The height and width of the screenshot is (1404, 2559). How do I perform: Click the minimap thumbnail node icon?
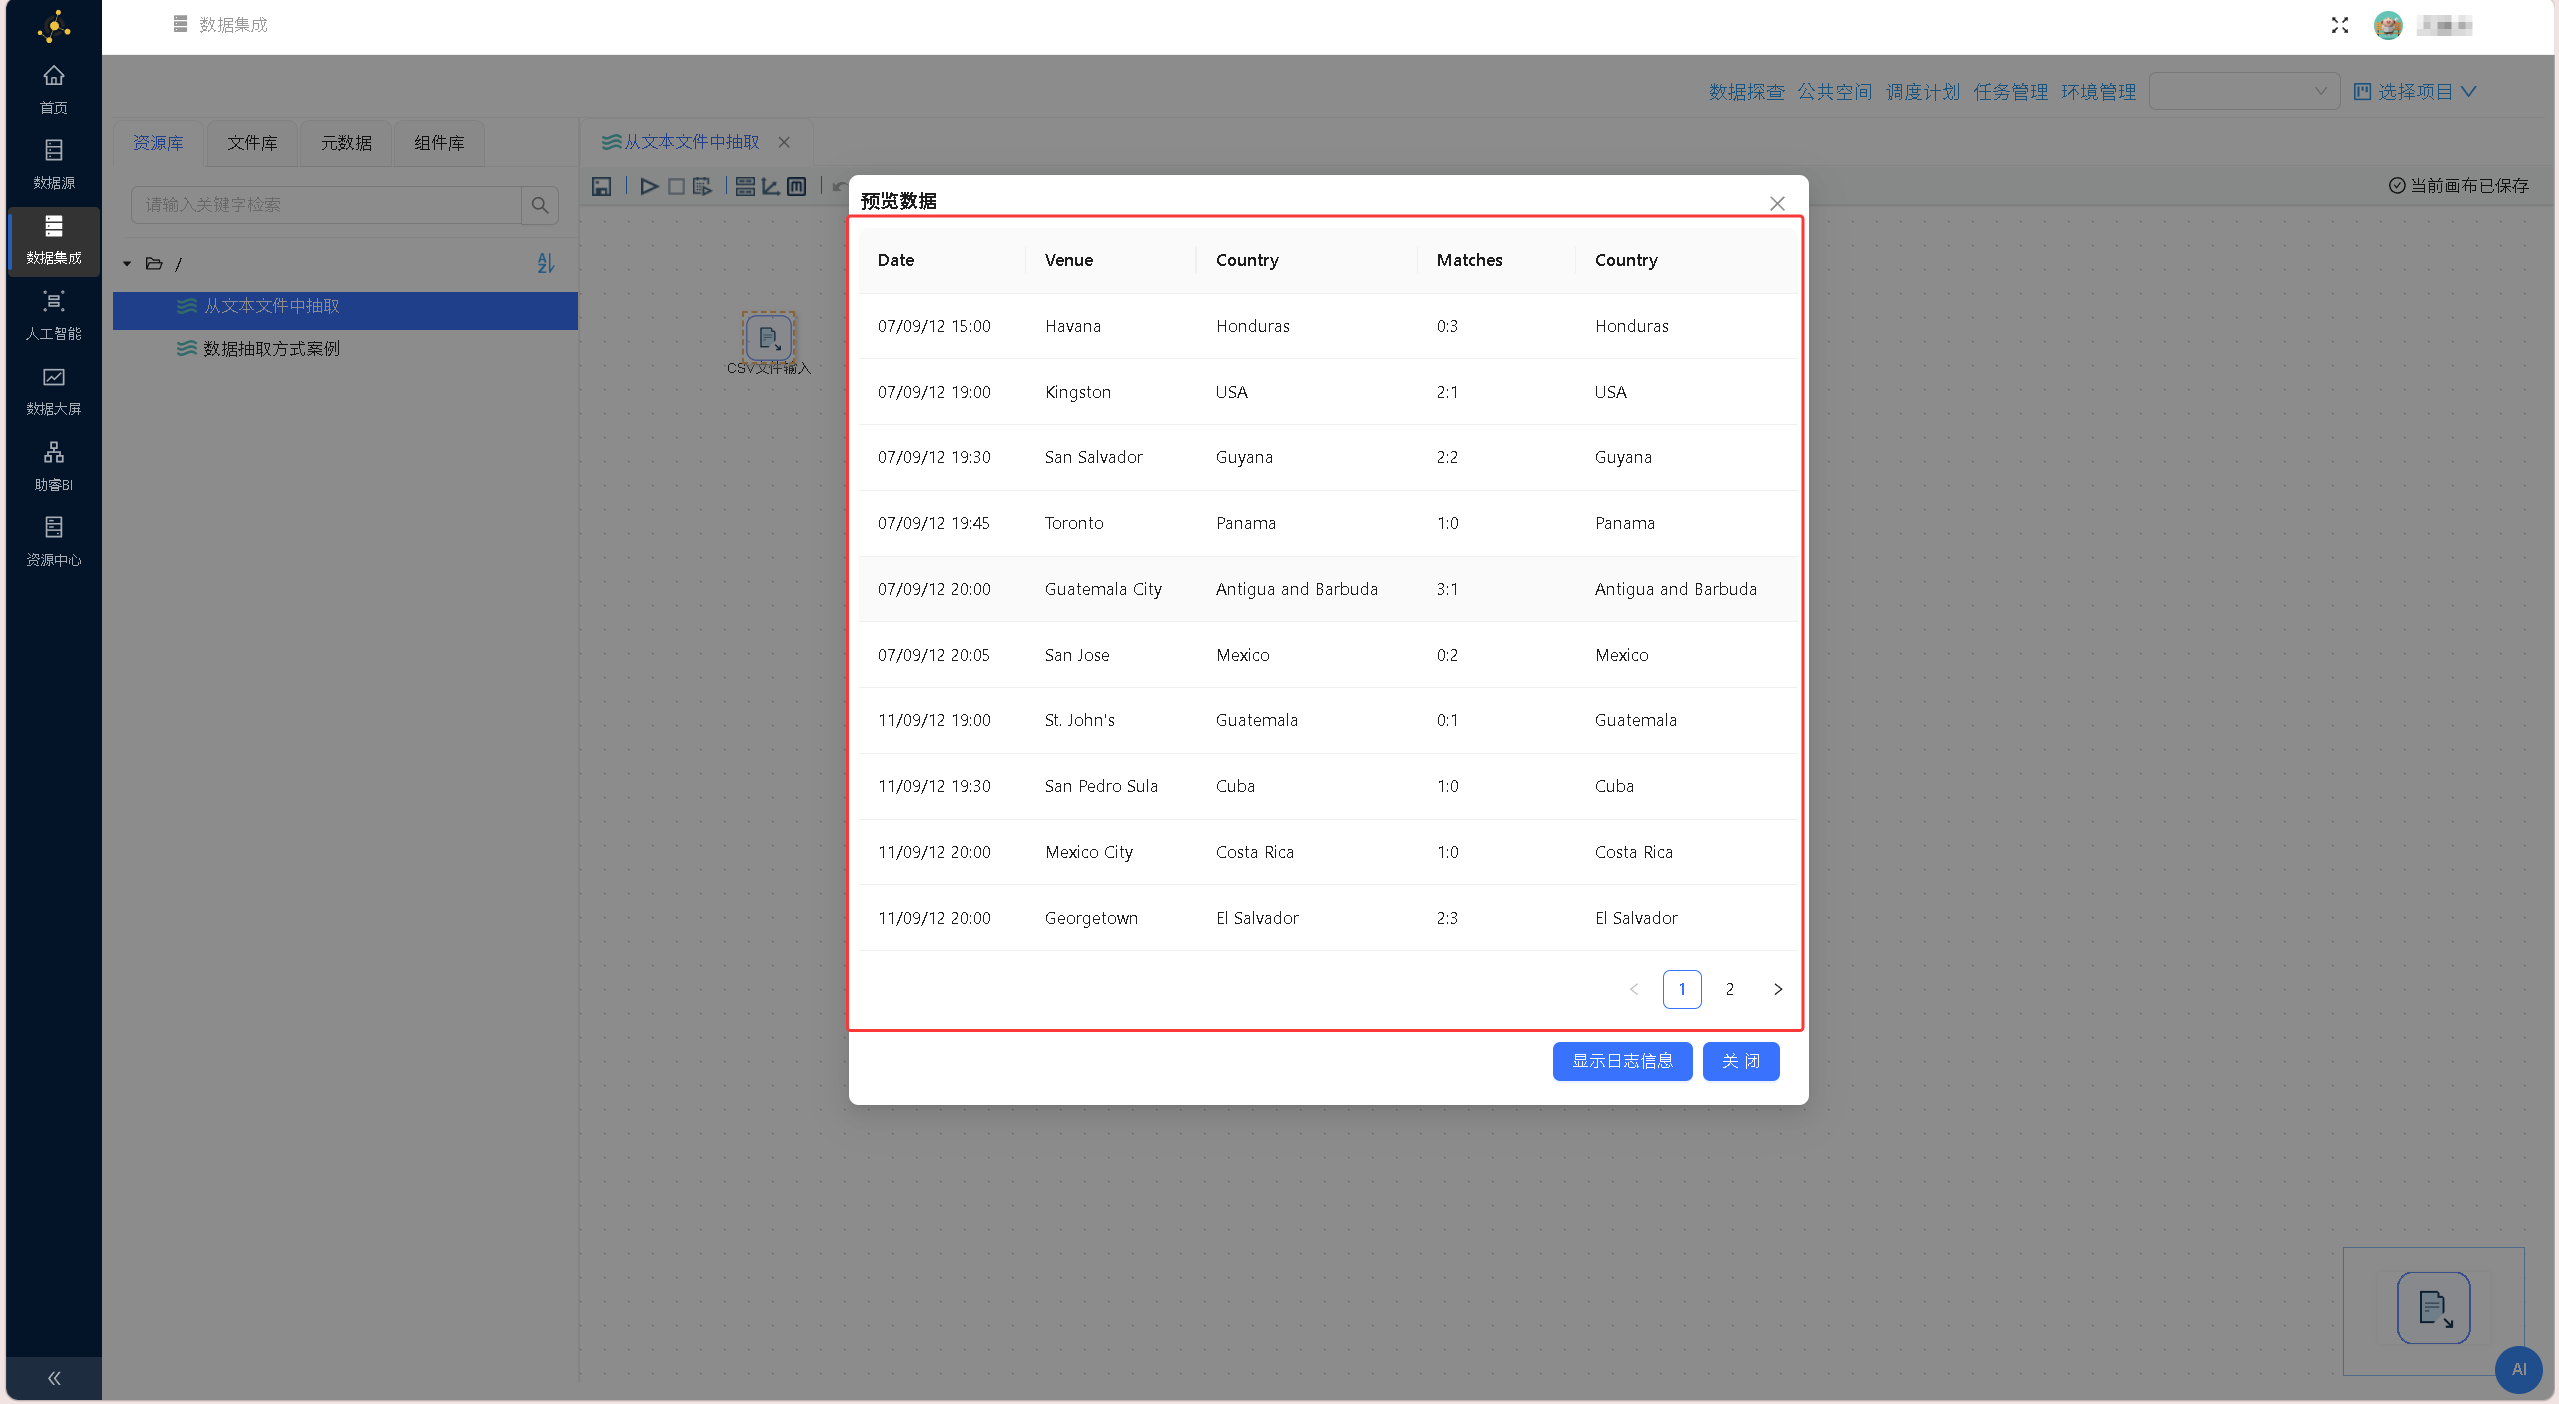coord(2433,1308)
